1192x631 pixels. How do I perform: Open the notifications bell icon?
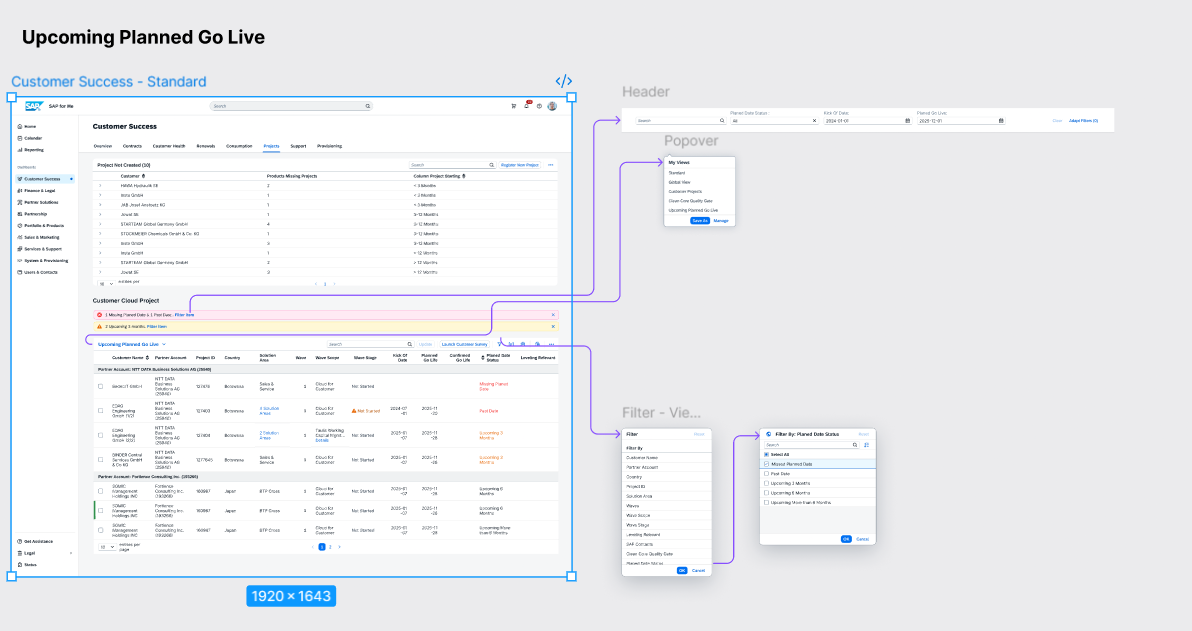click(526, 106)
